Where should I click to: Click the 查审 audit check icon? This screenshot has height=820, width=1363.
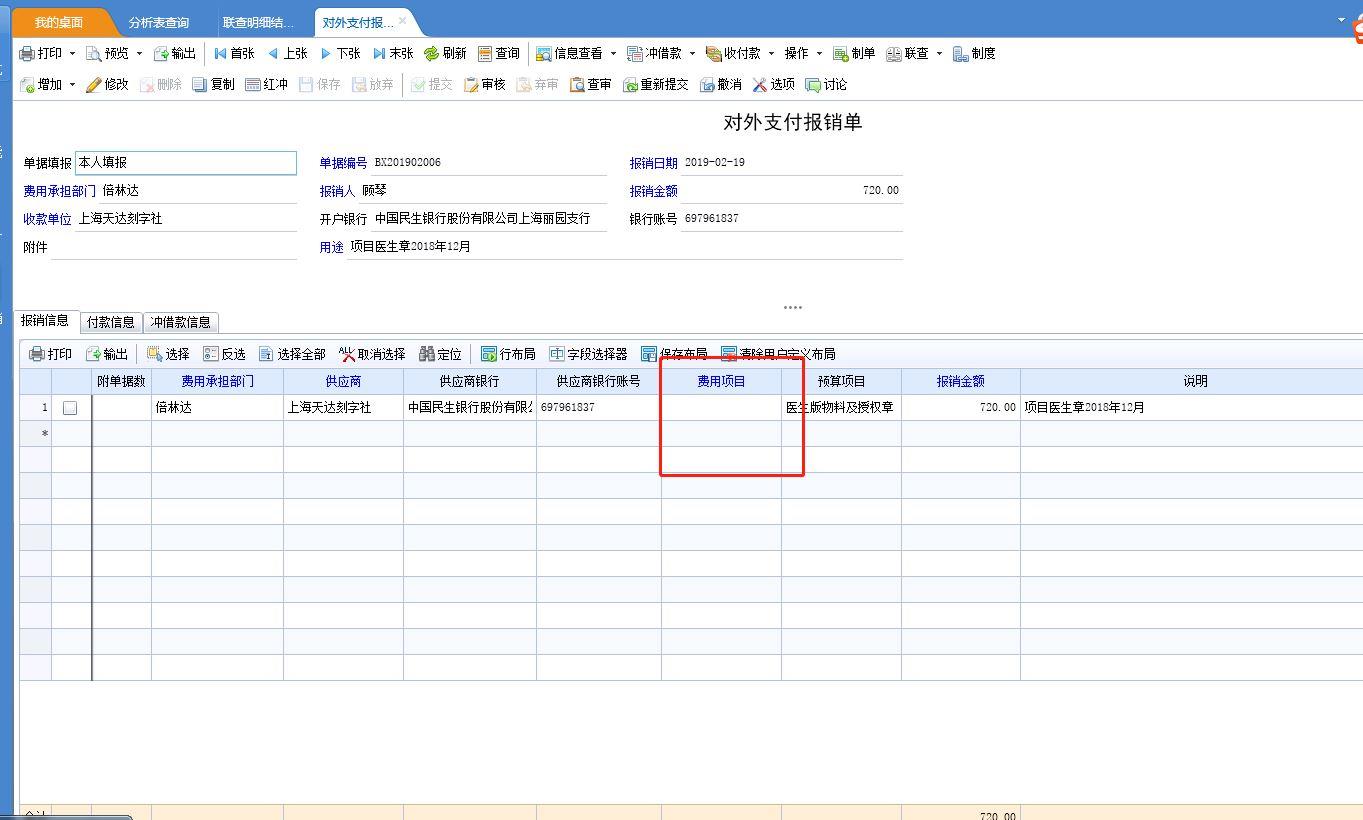(577, 85)
